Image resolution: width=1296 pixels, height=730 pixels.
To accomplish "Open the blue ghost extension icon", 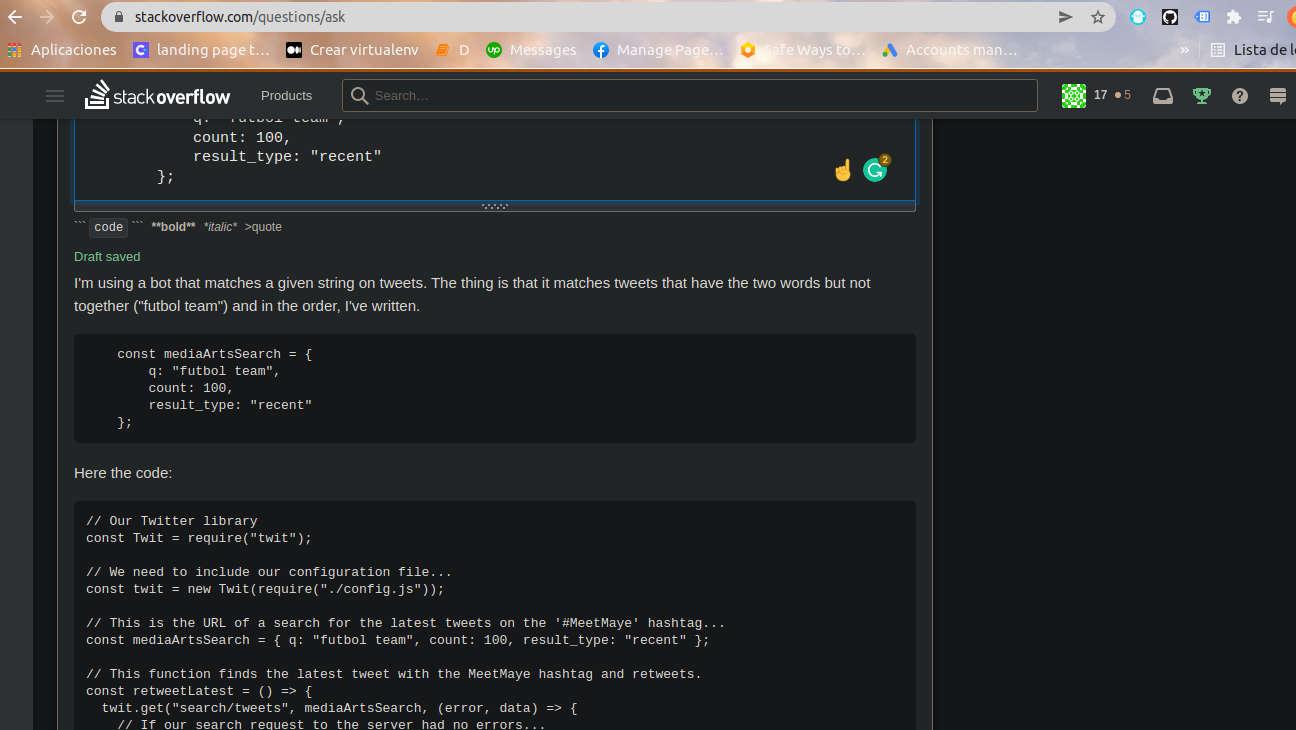I will (x=1138, y=17).
